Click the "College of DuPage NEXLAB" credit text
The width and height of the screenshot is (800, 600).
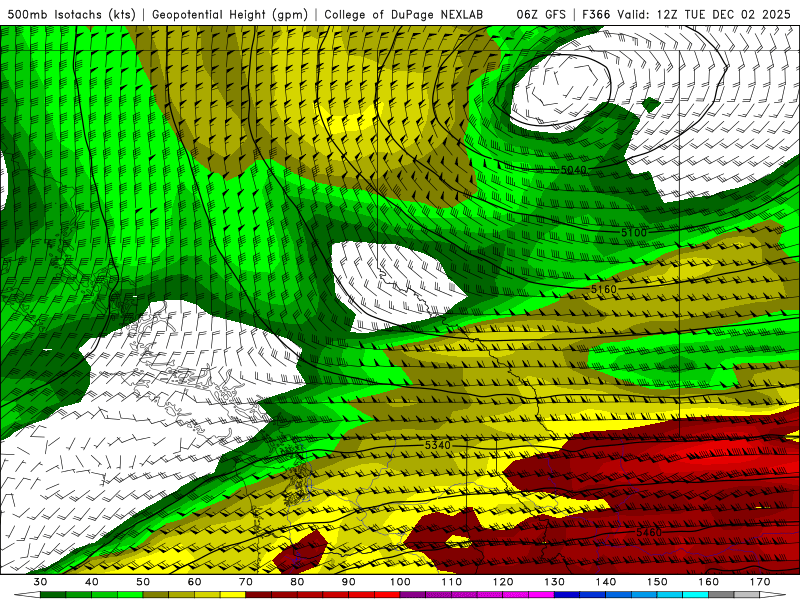[404, 14]
